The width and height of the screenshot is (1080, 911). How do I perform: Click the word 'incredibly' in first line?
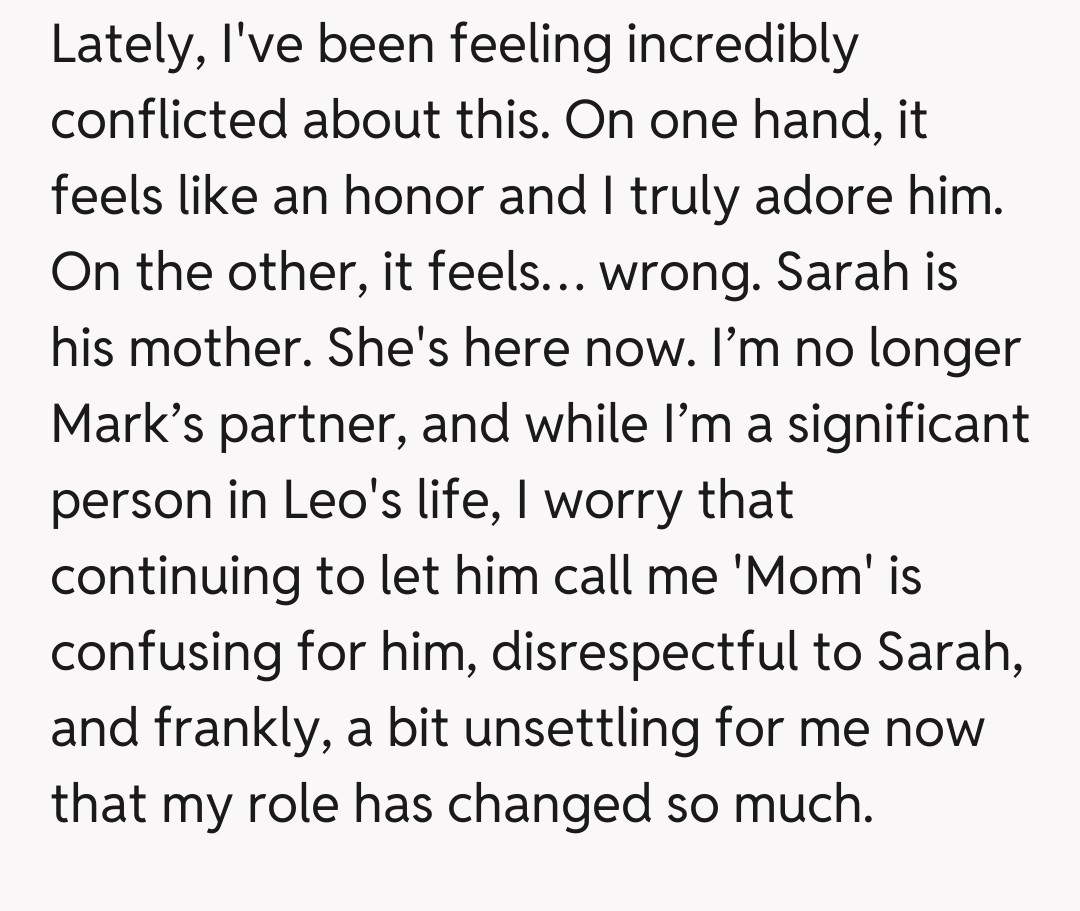[742, 46]
